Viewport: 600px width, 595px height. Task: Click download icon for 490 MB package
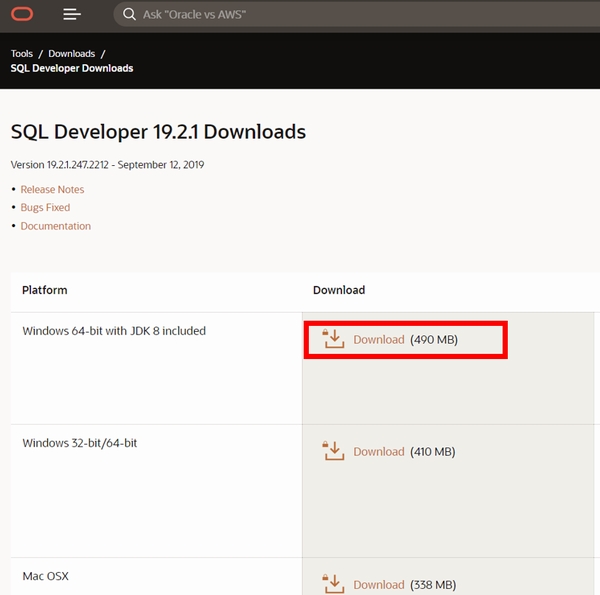(334, 339)
